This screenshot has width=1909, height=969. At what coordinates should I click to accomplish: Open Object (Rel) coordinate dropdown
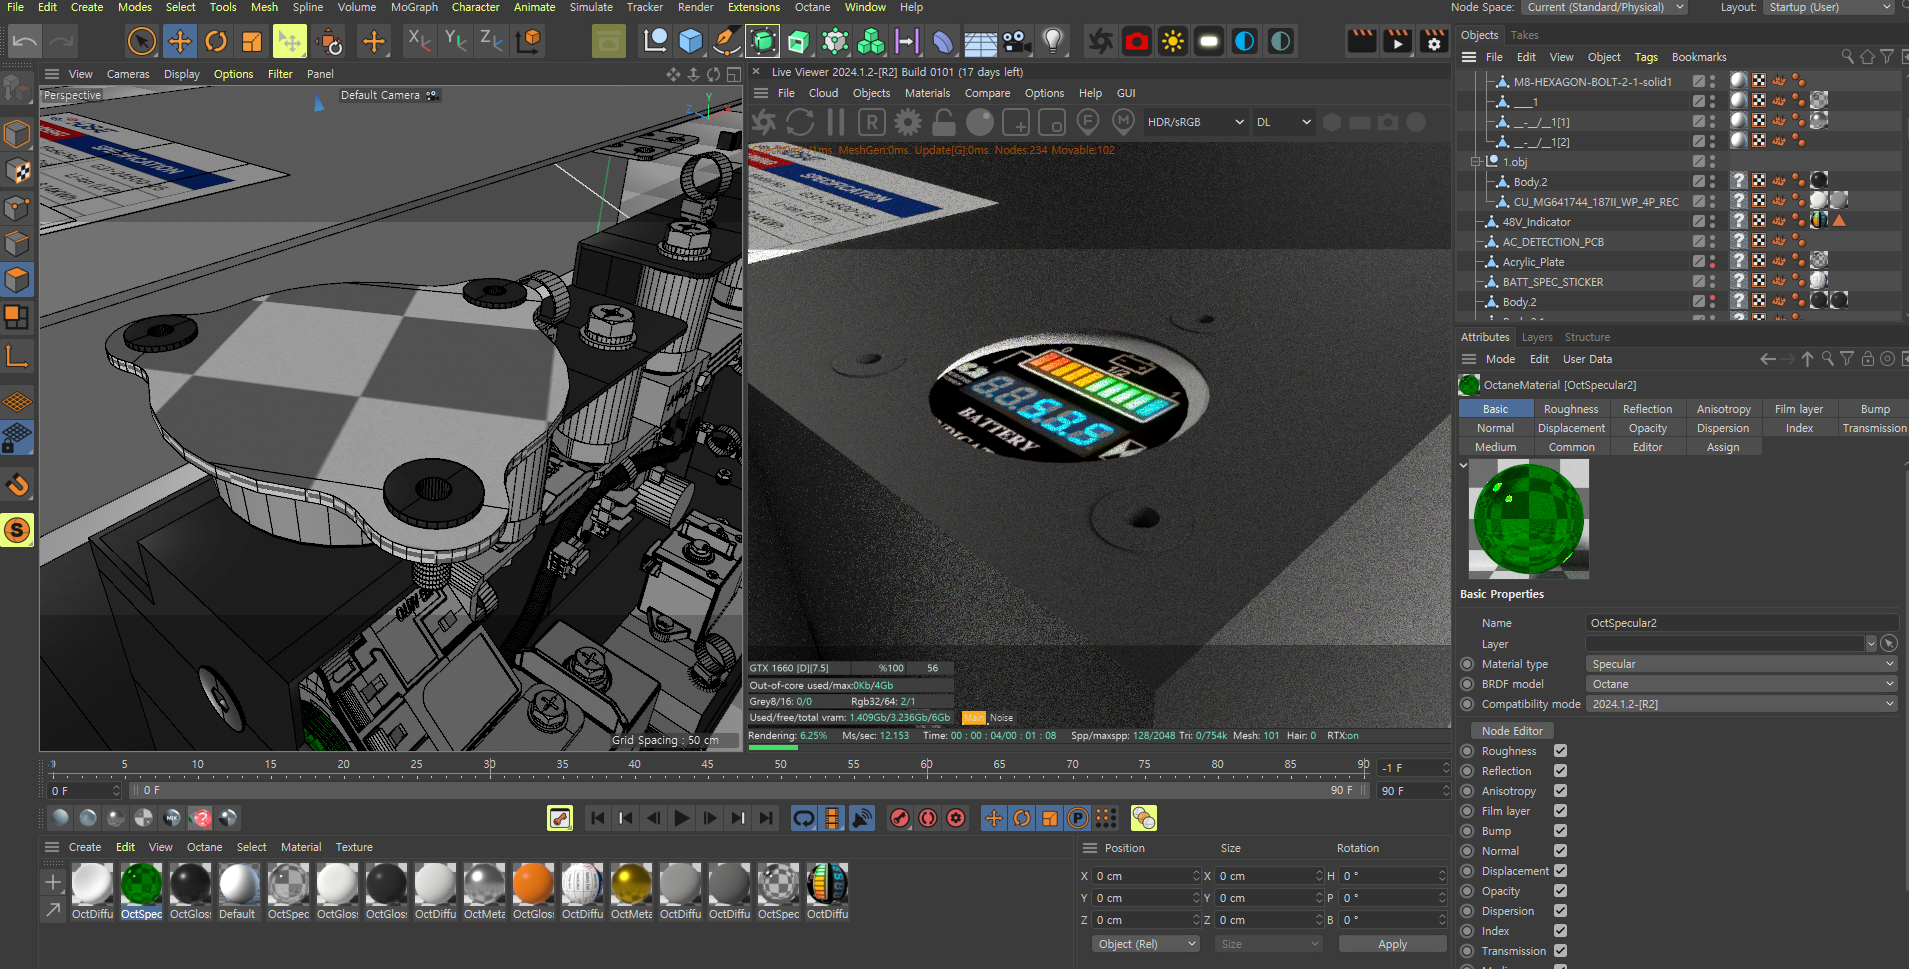coord(1146,944)
